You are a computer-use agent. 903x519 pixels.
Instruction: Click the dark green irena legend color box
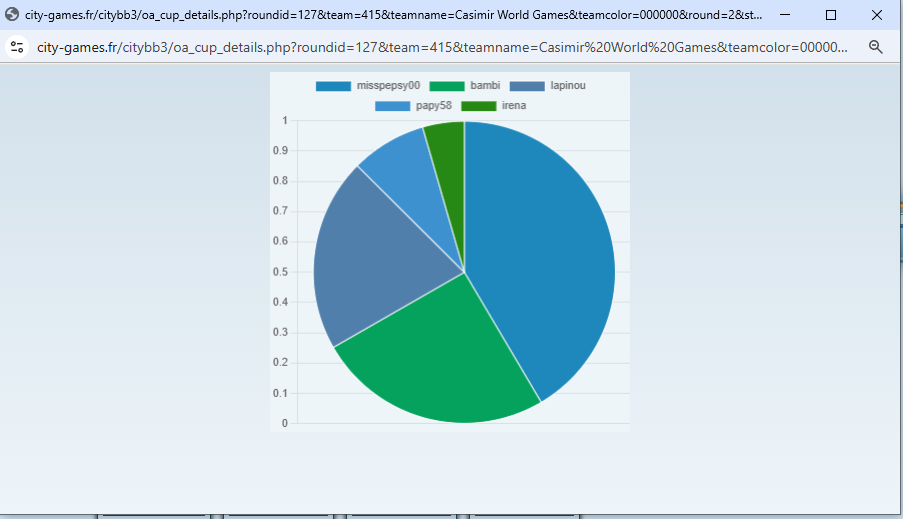click(478, 106)
